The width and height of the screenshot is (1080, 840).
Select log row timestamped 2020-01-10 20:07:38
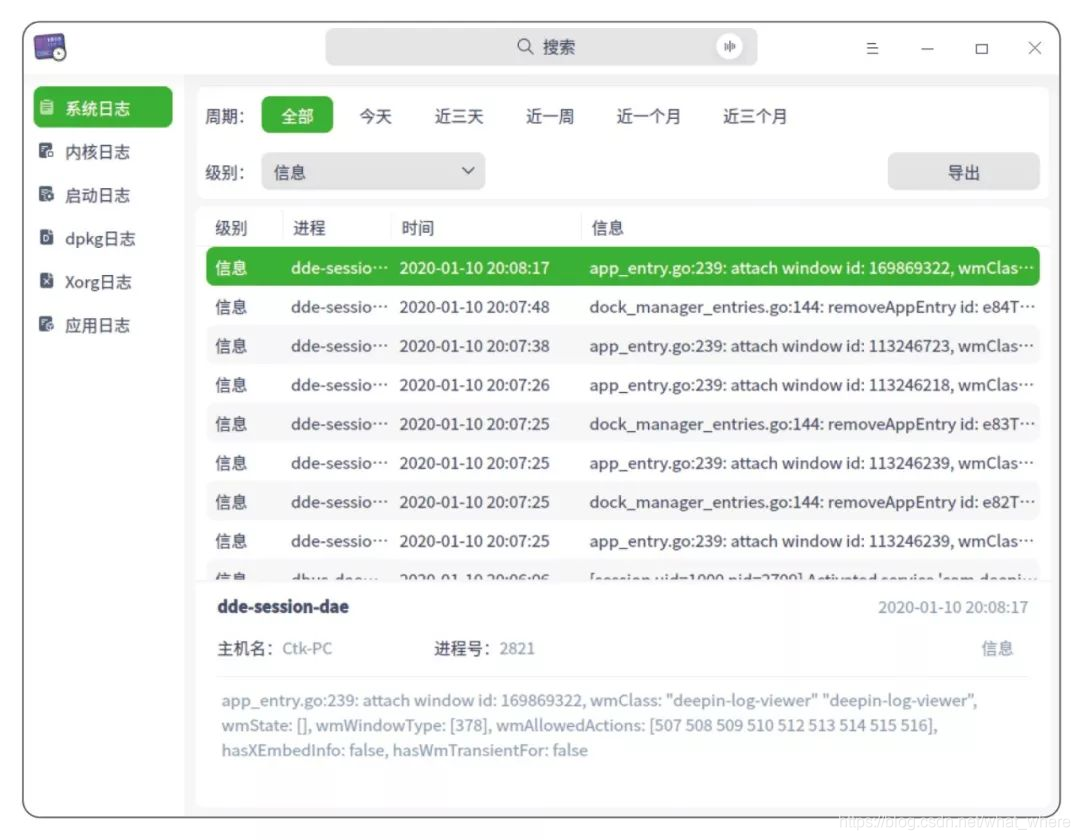[x=623, y=346]
